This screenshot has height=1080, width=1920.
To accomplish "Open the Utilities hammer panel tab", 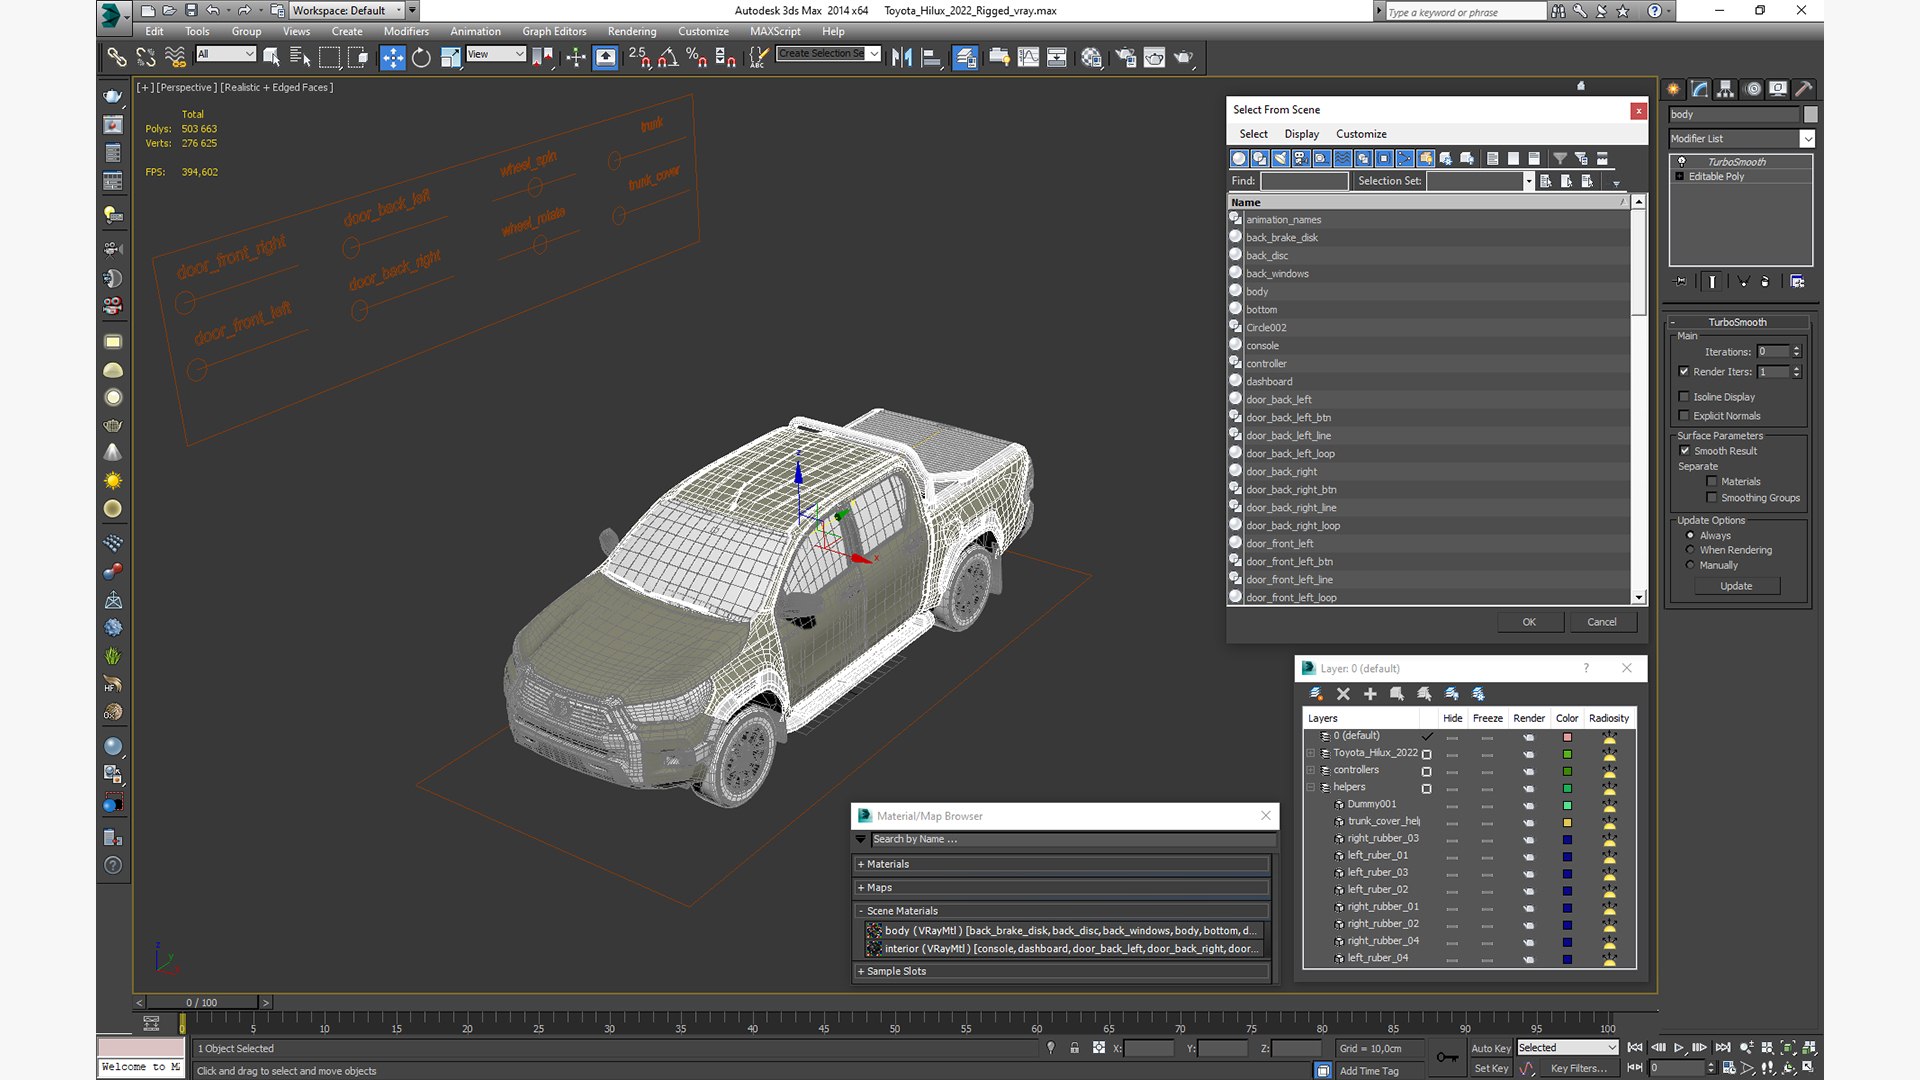I will [x=1804, y=89].
